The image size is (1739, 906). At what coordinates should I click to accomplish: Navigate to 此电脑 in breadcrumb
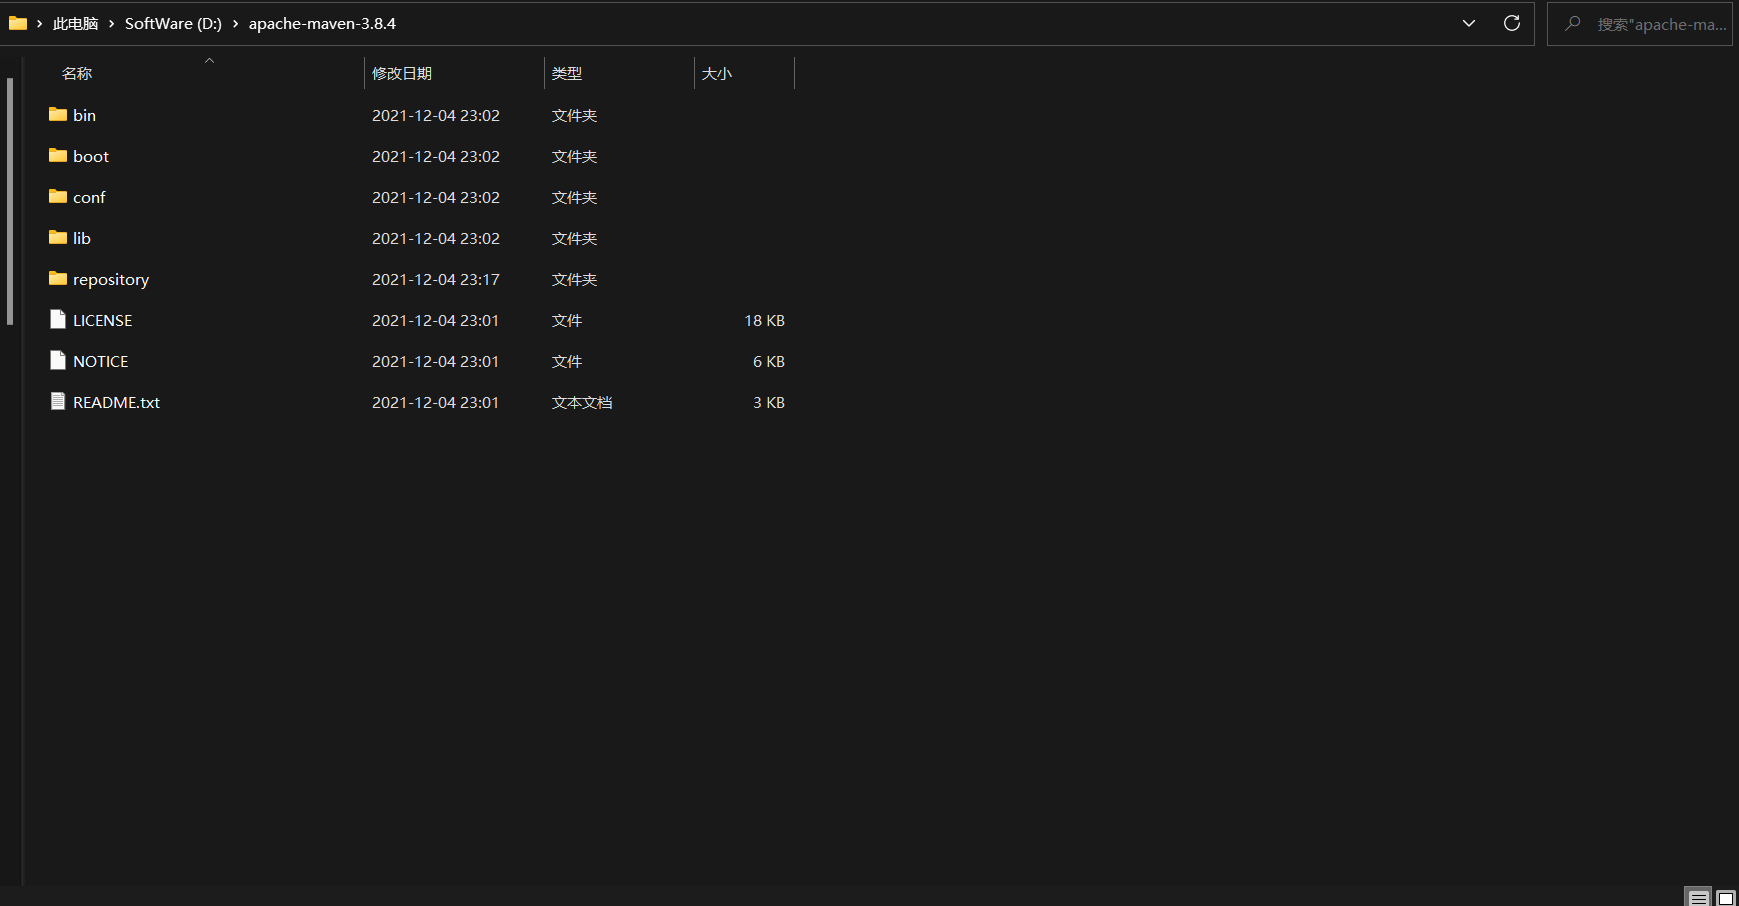click(75, 24)
